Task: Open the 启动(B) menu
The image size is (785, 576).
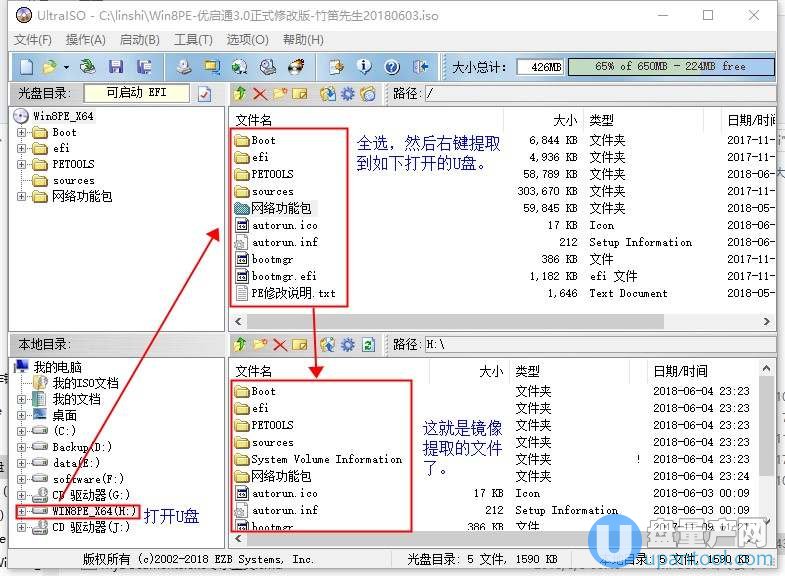Action: tap(139, 40)
